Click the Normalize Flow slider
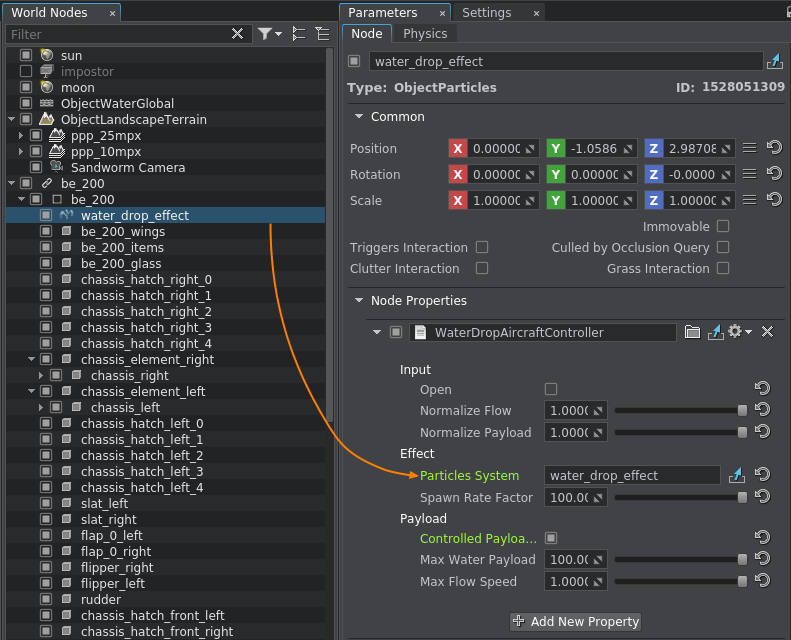The height and width of the screenshot is (640, 791). pyautogui.click(x=680, y=411)
